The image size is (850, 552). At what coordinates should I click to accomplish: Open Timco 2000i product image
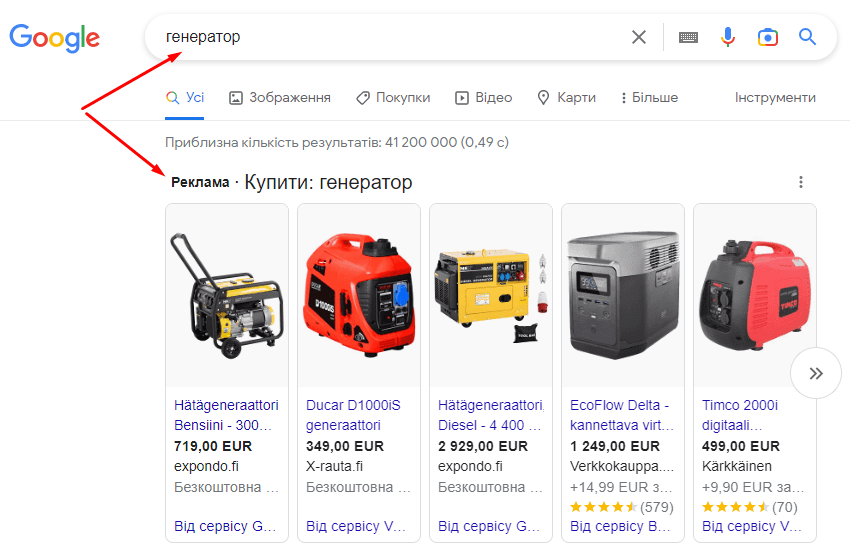[x=755, y=296]
